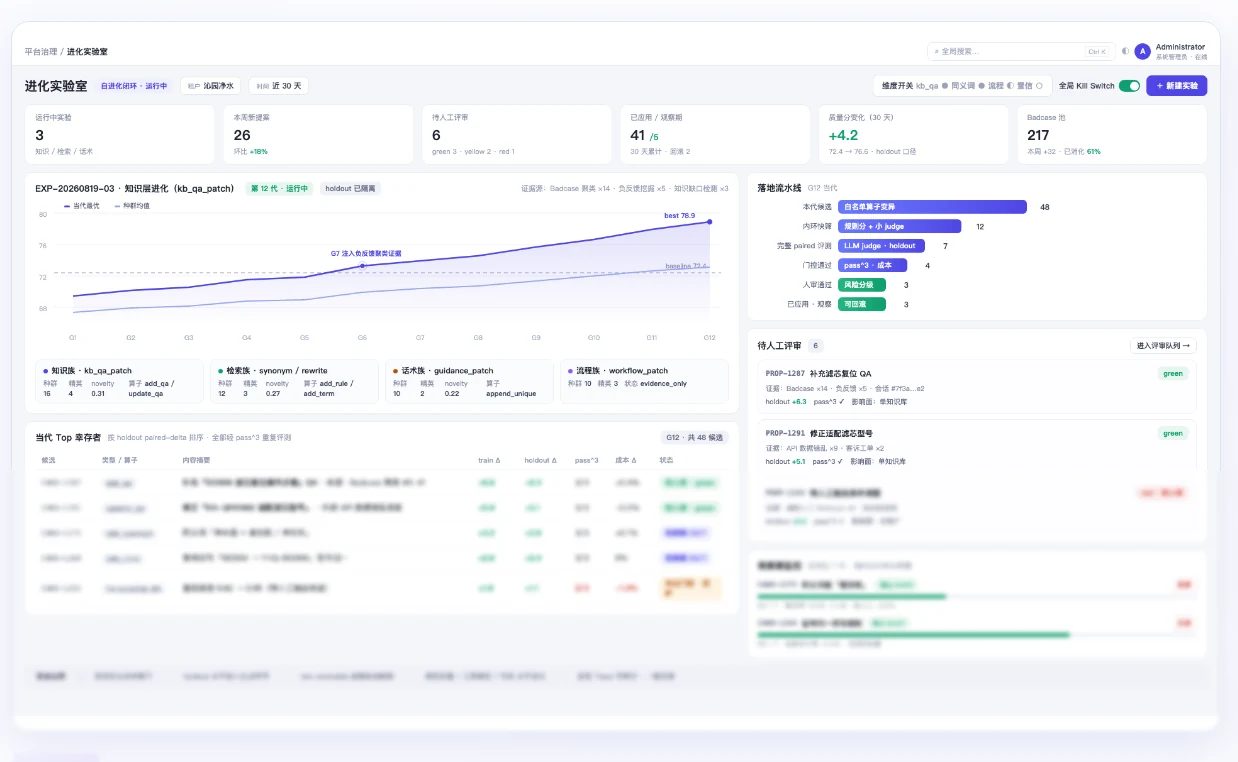Select the 知识族 · kb_qa_patch card

pos(119,381)
